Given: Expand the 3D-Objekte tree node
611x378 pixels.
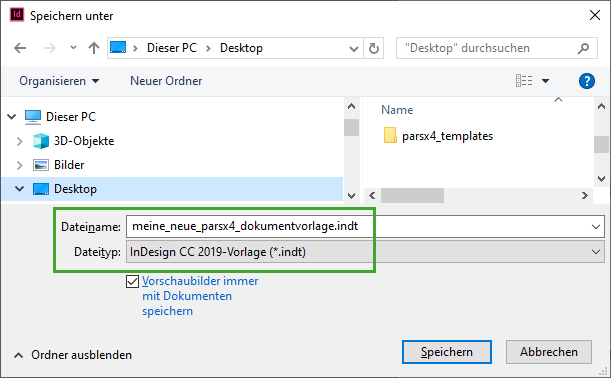Looking at the screenshot, I should point(19,141).
